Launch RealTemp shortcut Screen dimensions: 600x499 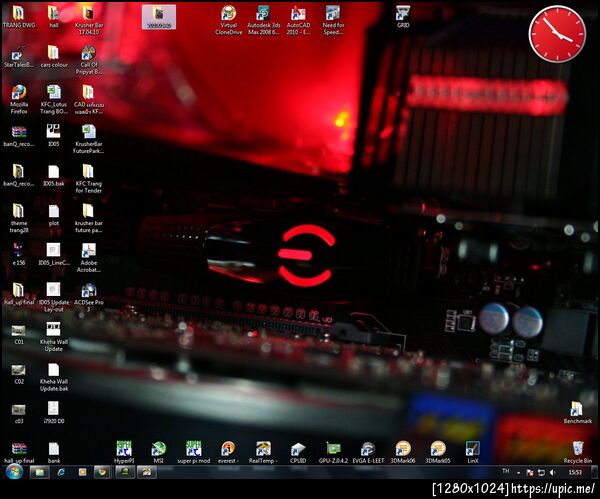coord(263,452)
